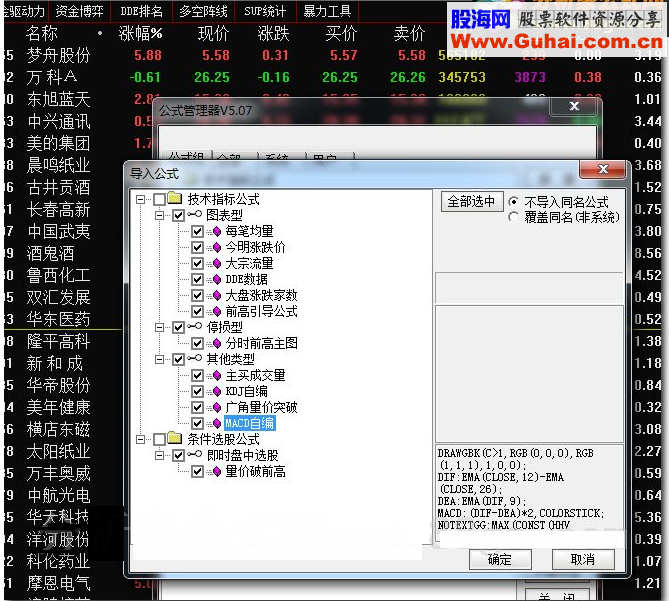Click the 现价 column header
This screenshot has height=601, width=669.
[x=213, y=33]
